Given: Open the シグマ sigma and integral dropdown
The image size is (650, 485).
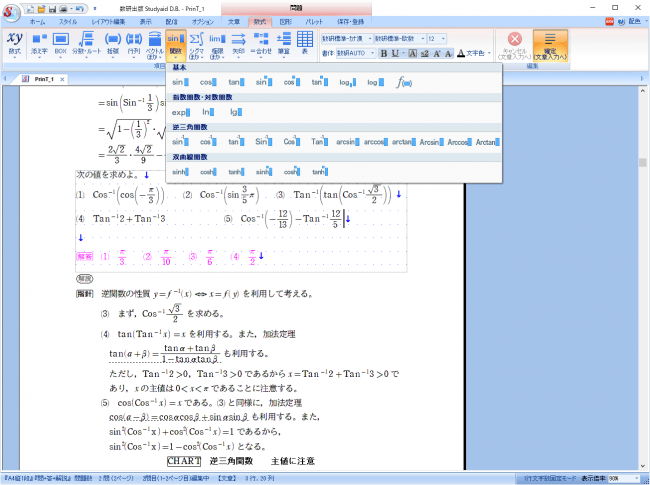Looking at the screenshot, I should point(196,44).
